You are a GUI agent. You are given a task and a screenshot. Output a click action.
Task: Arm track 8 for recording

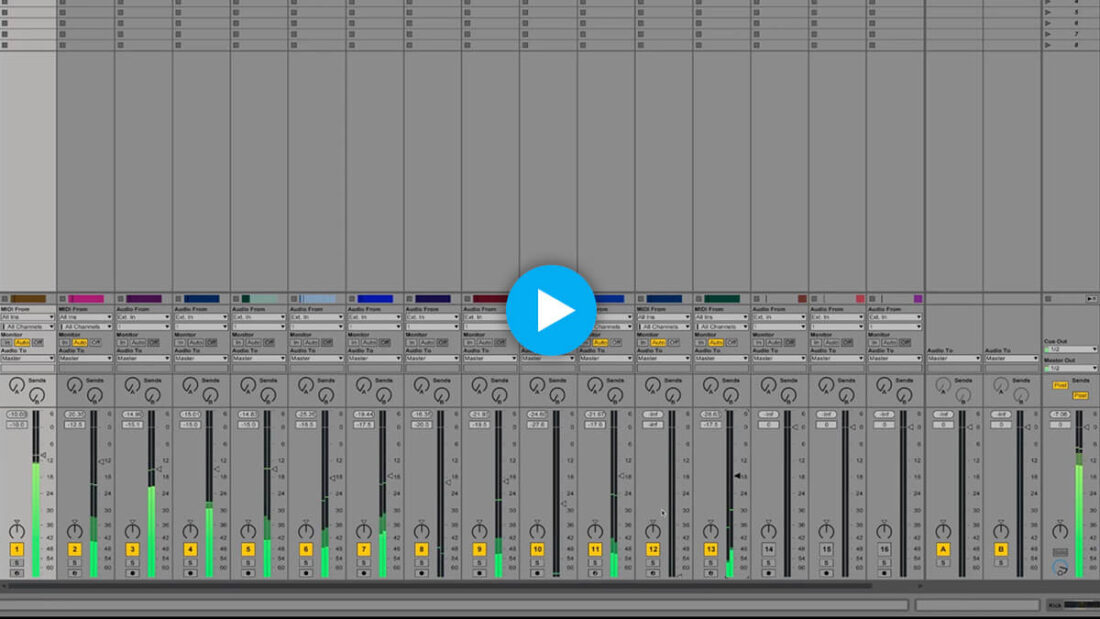(x=421, y=573)
